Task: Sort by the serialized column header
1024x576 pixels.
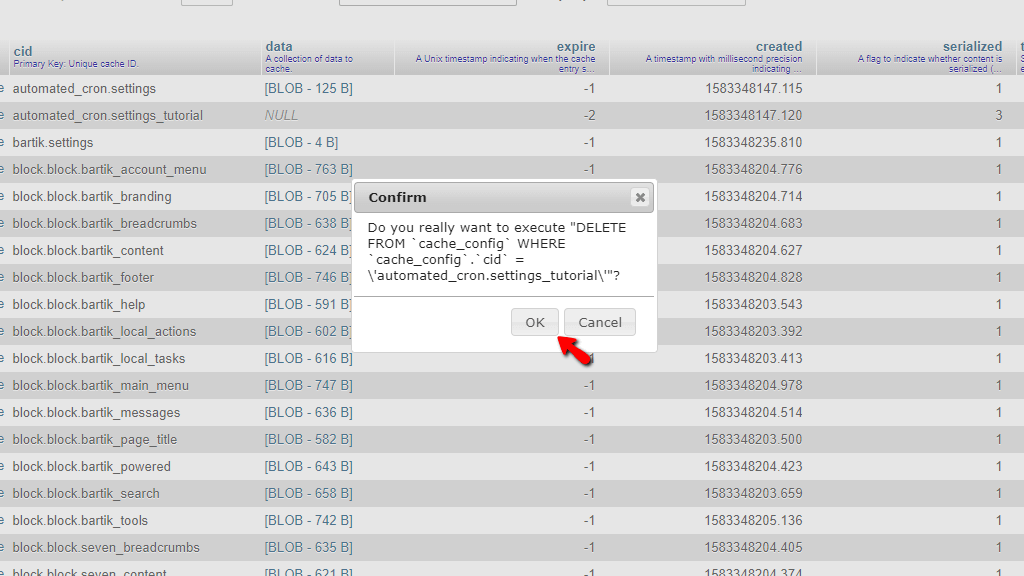Action: coord(972,46)
